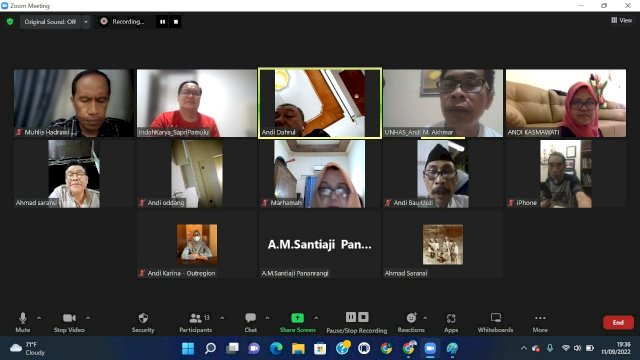Viewport: 640px width, 360px height.
Task: Toggle Original Sound: Off button
Action: click(50, 22)
